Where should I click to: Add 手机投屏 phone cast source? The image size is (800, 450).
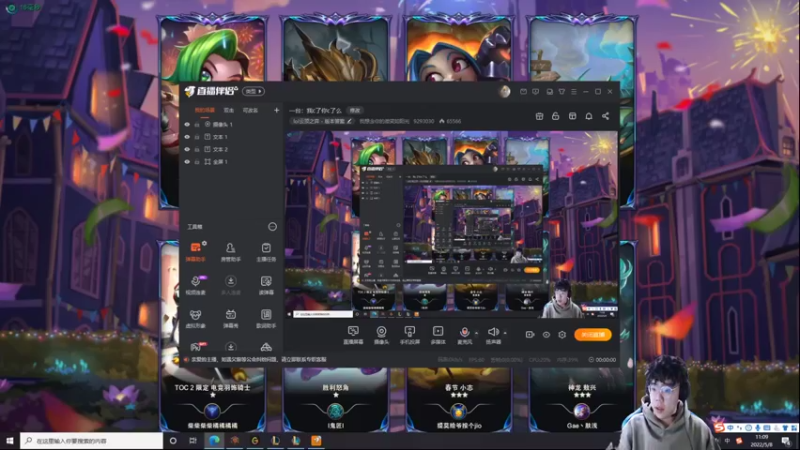(x=409, y=335)
